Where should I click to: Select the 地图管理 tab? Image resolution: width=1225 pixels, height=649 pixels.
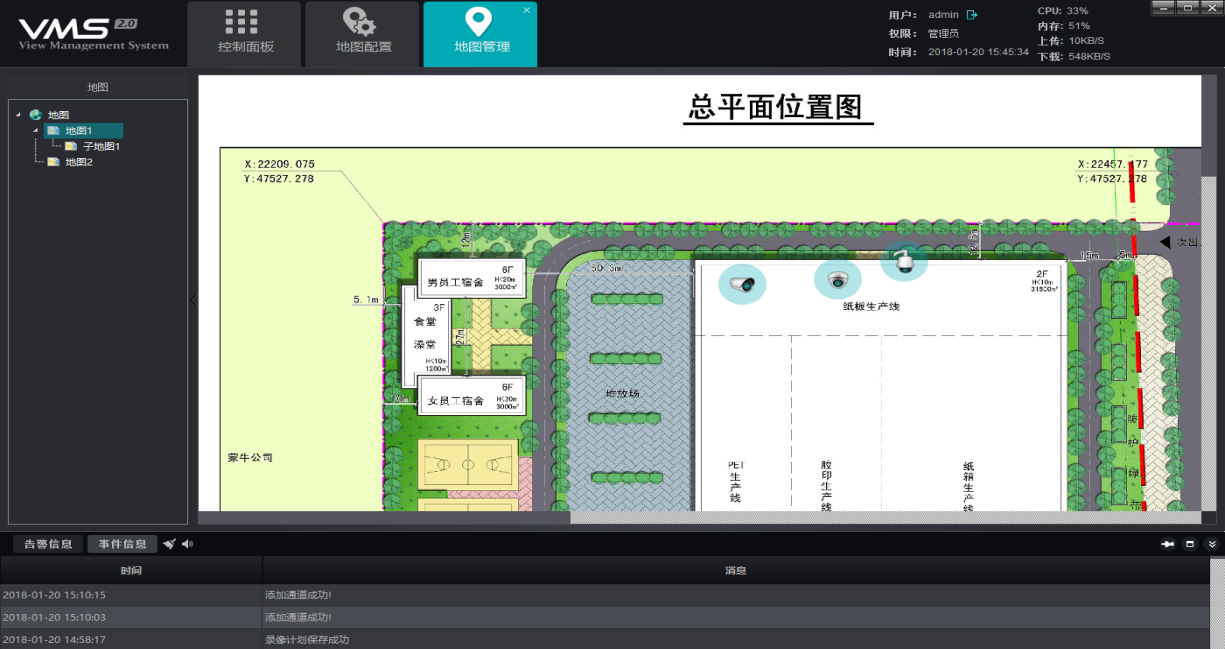click(x=480, y=34)
